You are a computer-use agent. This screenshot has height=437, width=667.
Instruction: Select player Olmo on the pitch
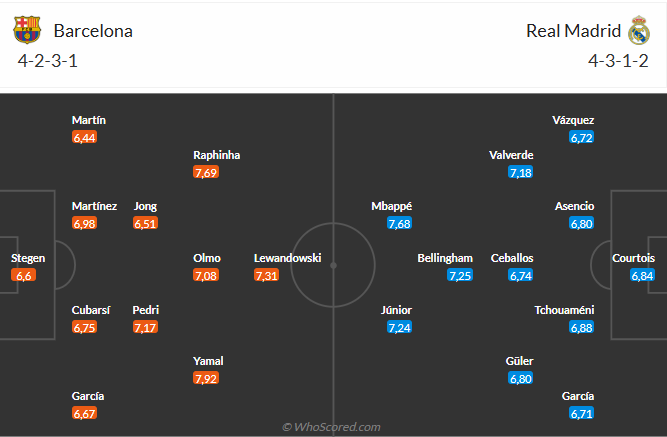207,258
